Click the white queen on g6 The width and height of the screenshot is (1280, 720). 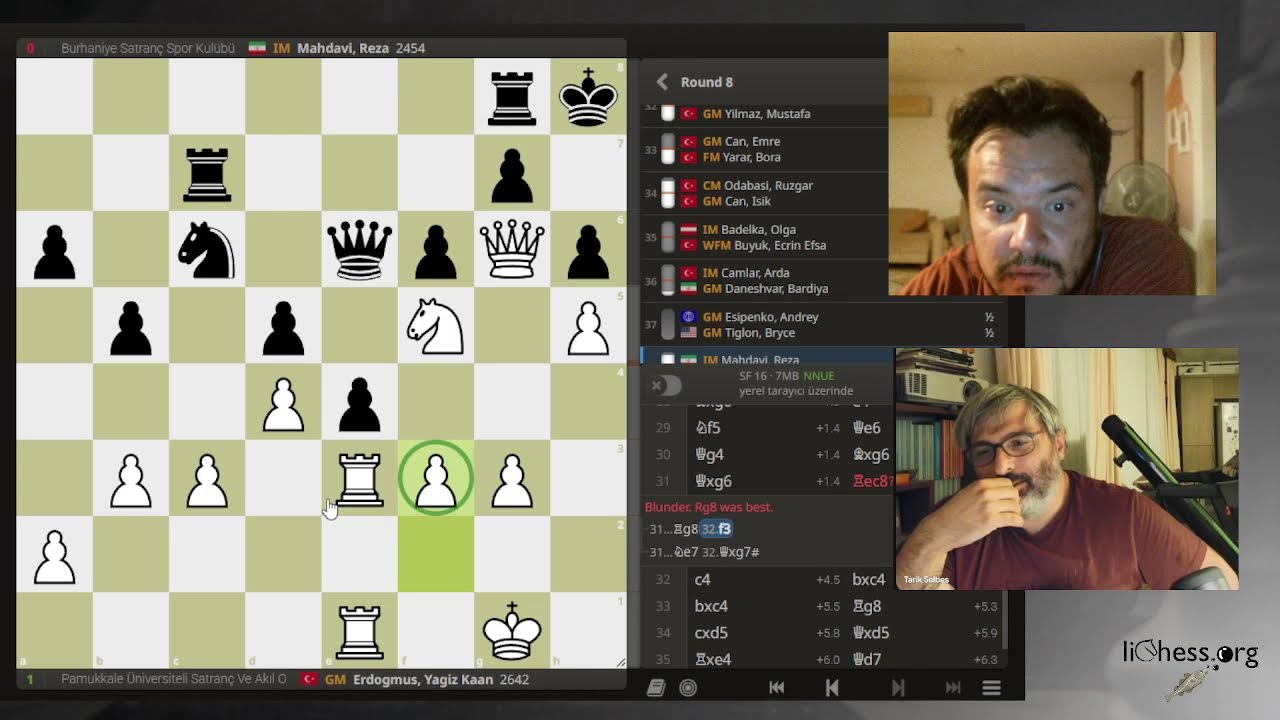(512, 250)
